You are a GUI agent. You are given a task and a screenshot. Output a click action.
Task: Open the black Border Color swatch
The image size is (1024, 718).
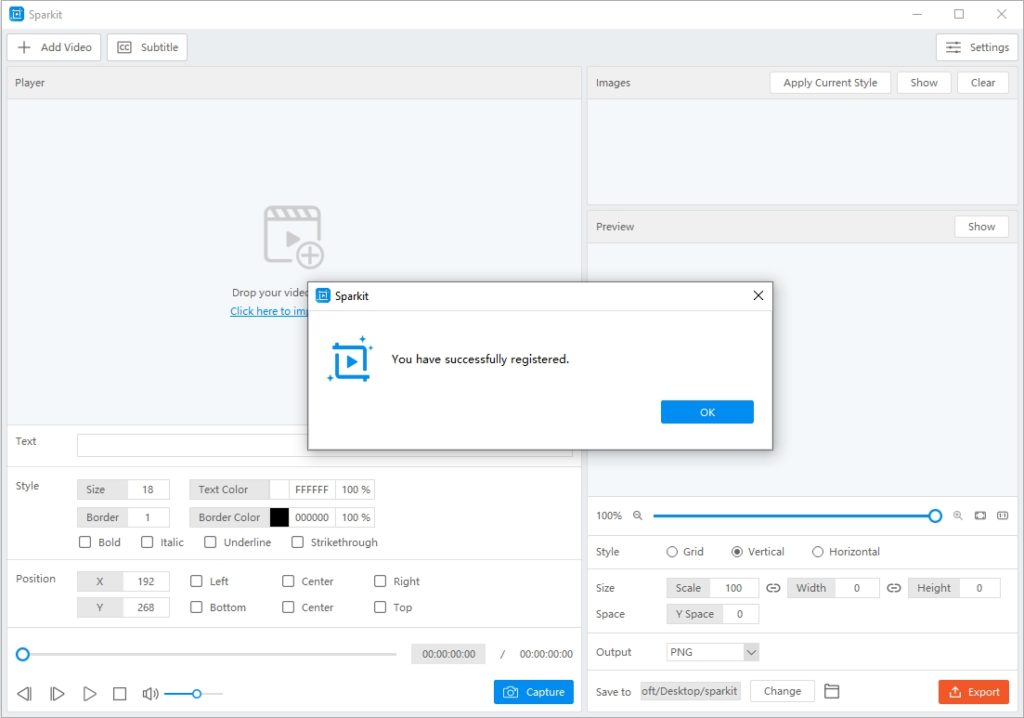pos(279,517)
